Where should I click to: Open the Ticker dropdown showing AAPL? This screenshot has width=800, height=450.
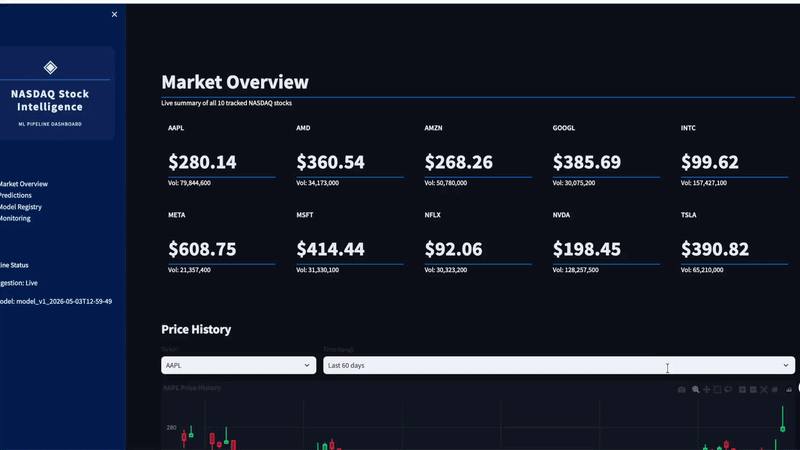(x=238, y=365)
